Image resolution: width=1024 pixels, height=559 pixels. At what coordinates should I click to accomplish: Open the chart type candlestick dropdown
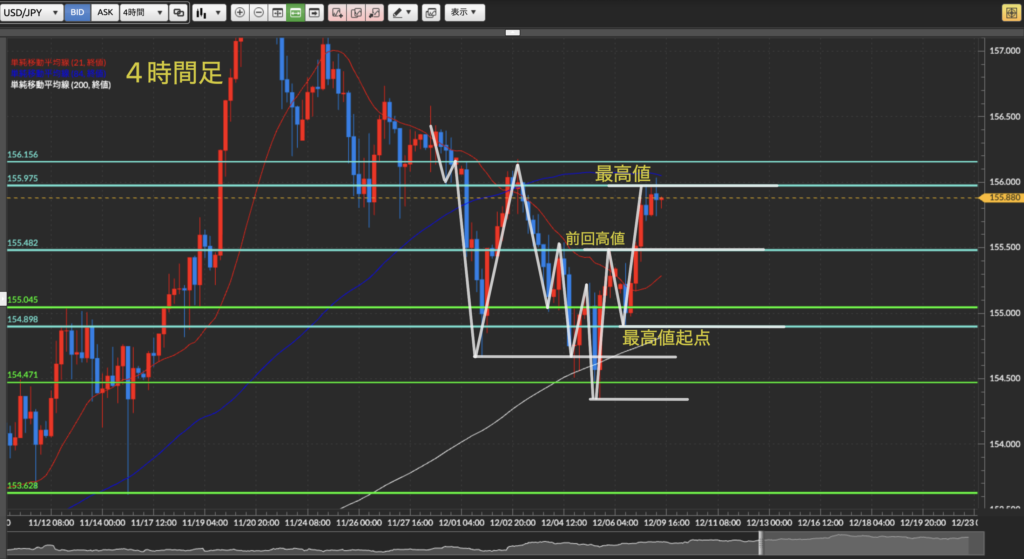click(x=207, y=13)
